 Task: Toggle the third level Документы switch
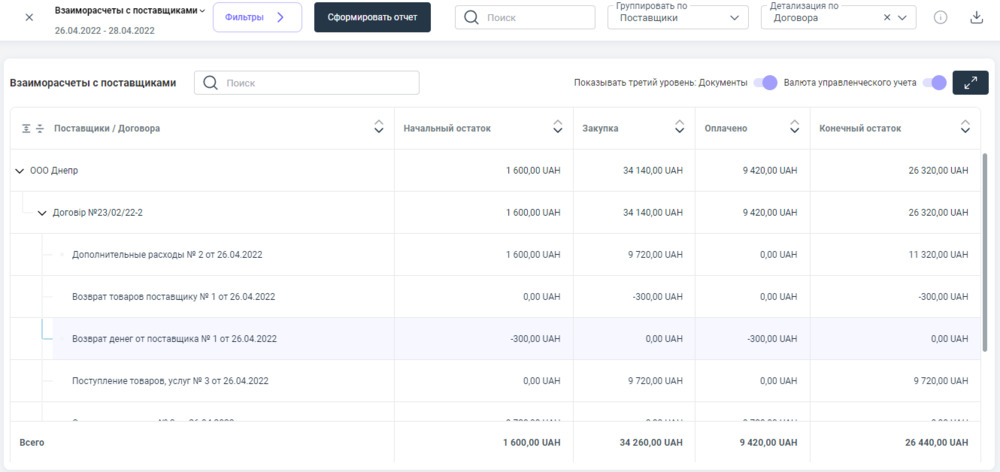pyautogui.click(x=765, y=83)
